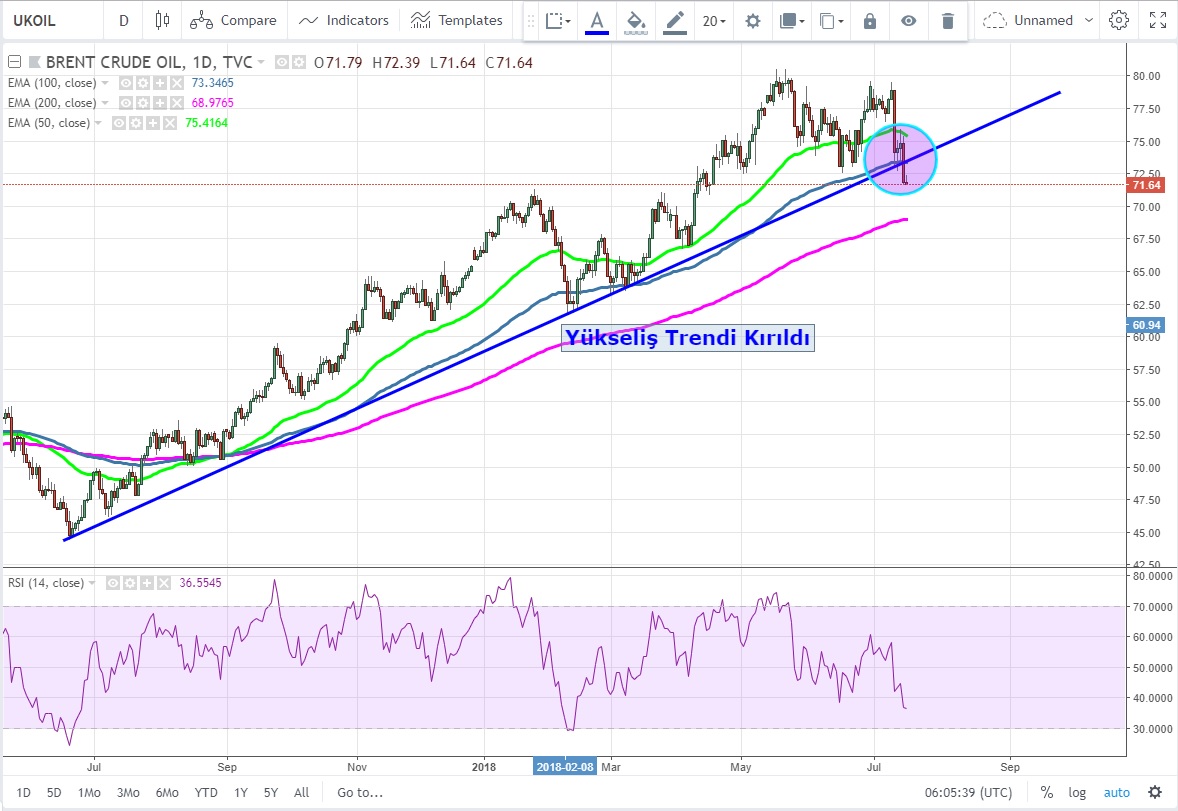Open the Indicators menu
The height and width of the screenshot is (811, 1178).
(x=344, y=20)
